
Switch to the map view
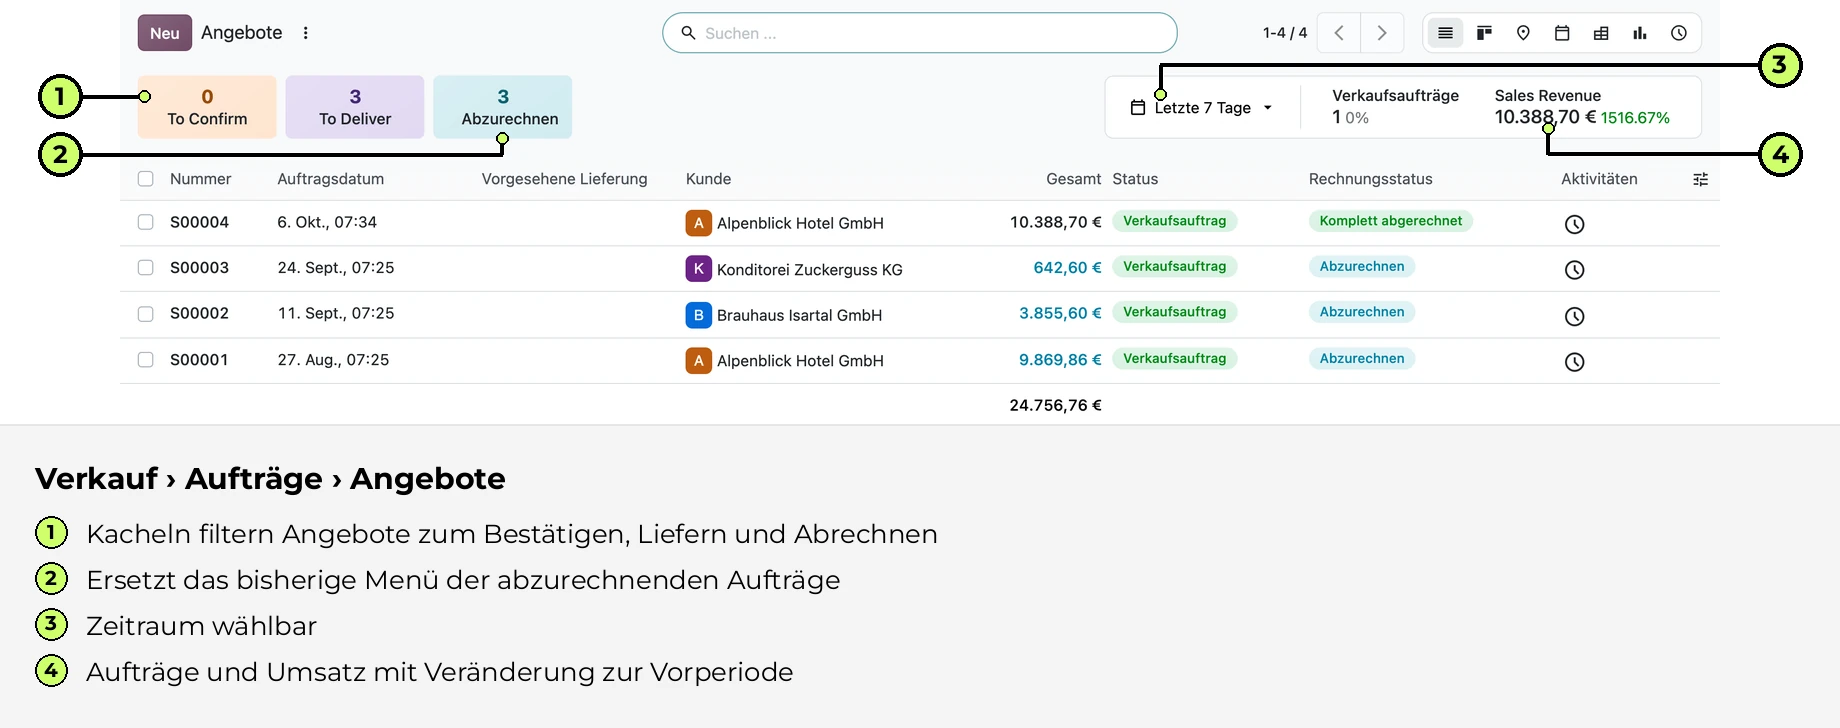click(1523, 33)
